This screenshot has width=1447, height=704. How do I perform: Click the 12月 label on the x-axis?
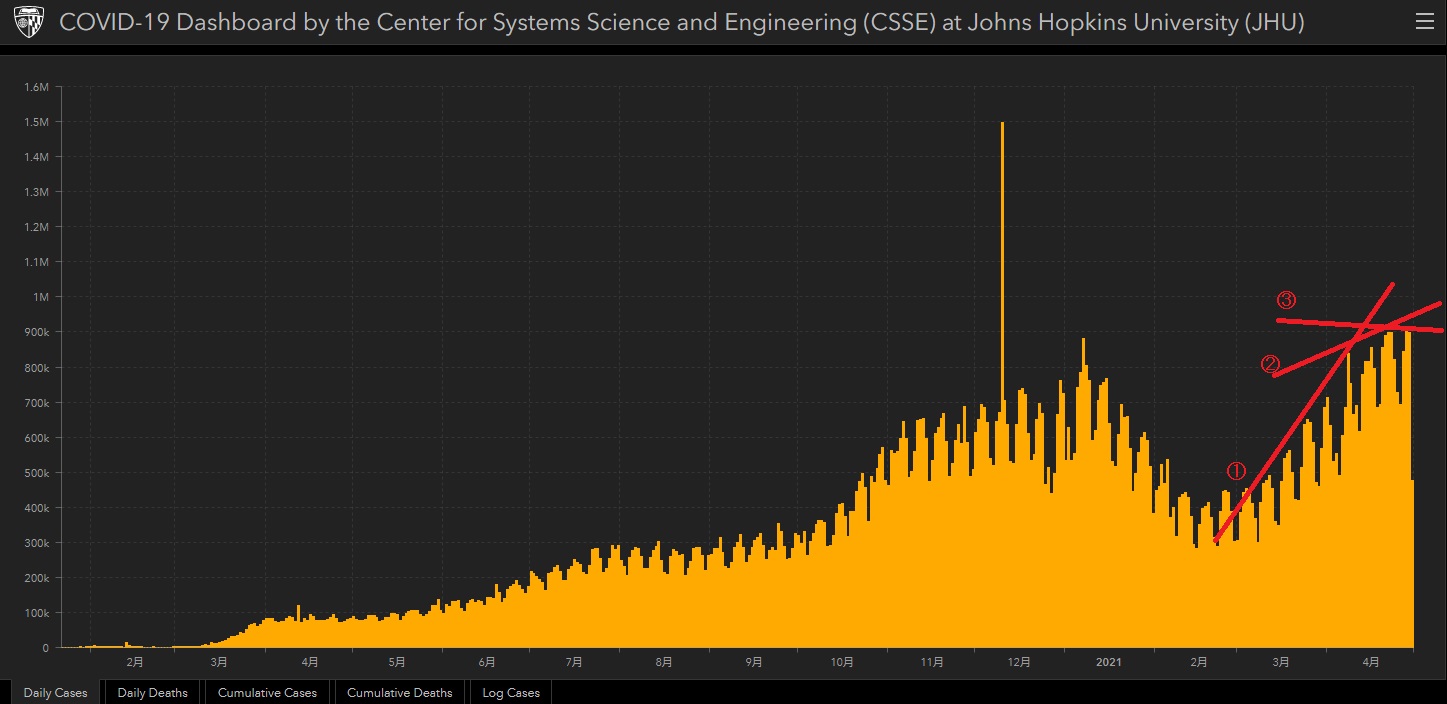coord(1020,662)
